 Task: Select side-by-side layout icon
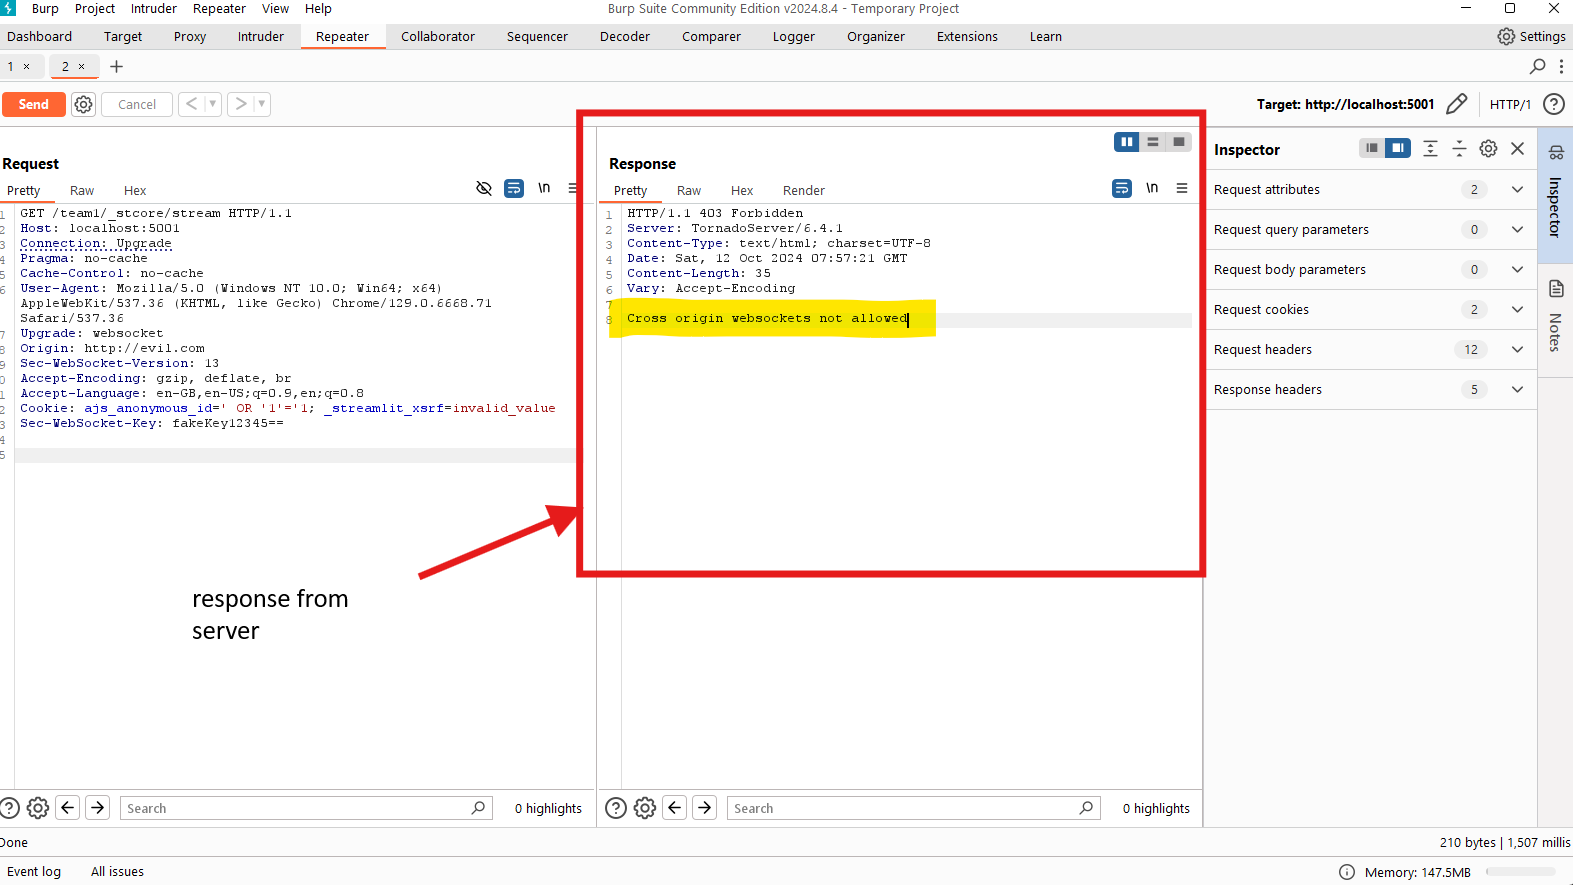pyautogui.click(x=1127, y=142)
